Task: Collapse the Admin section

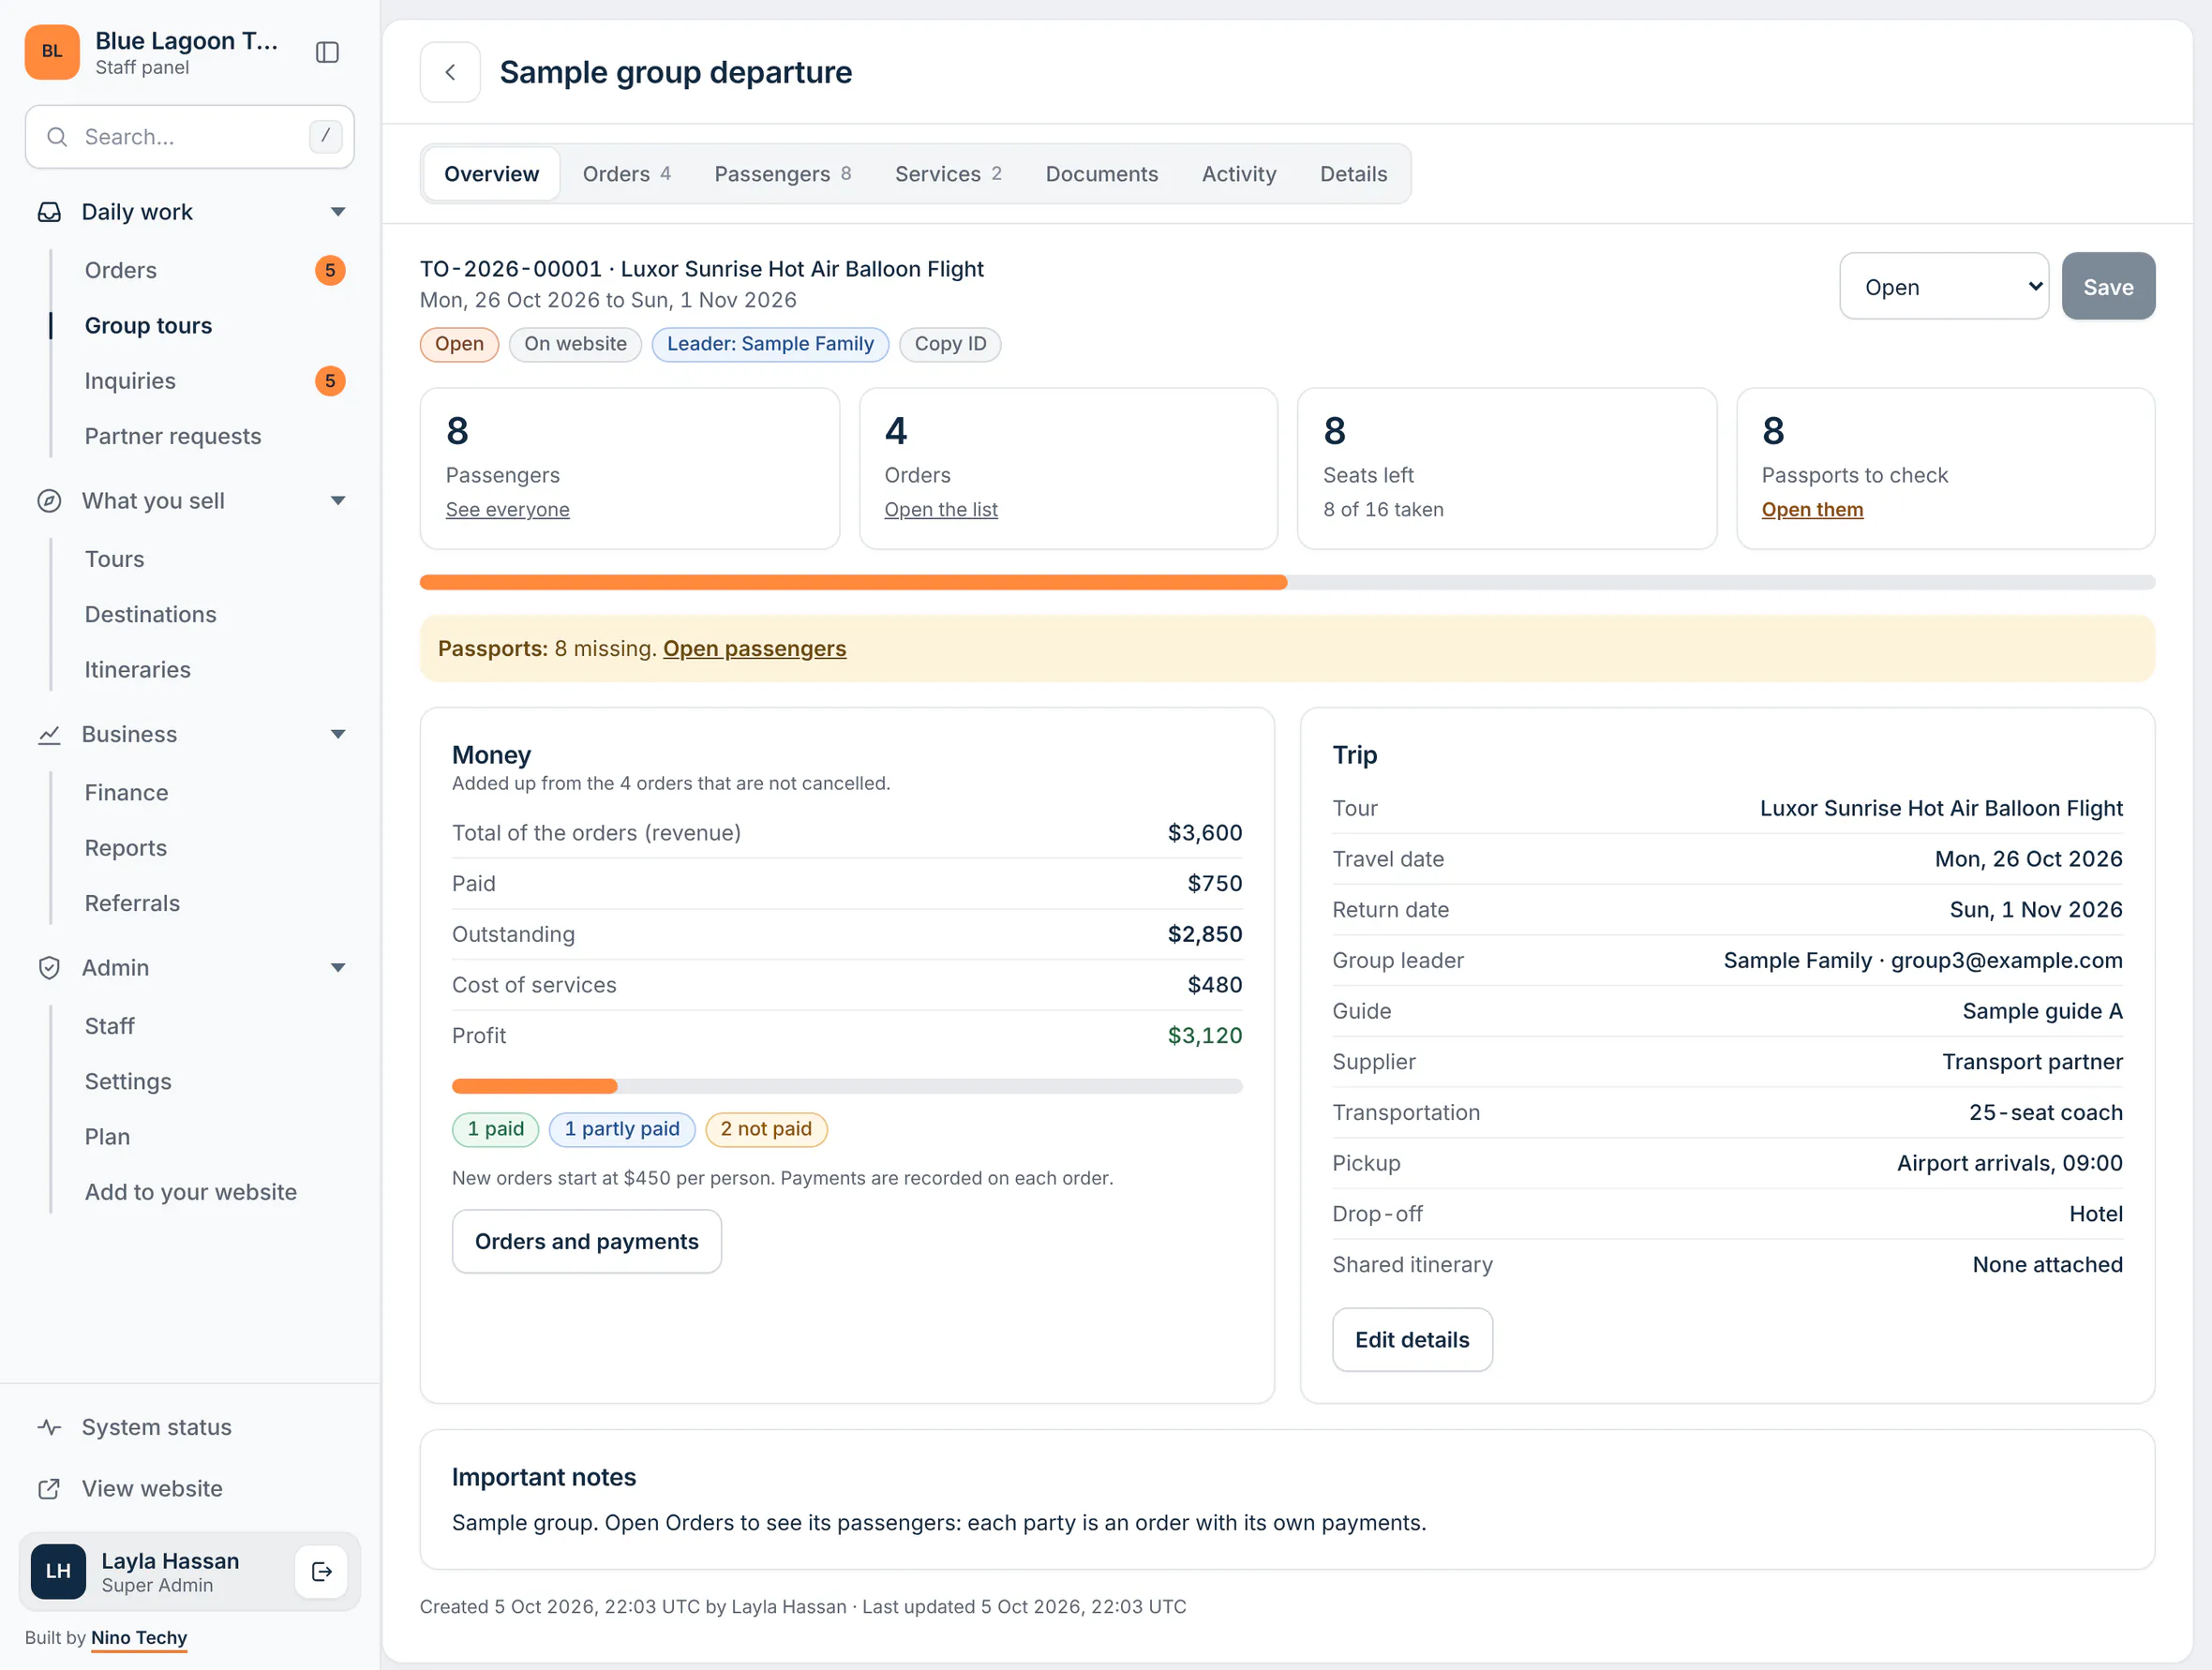Action: [x=338, y=968]
